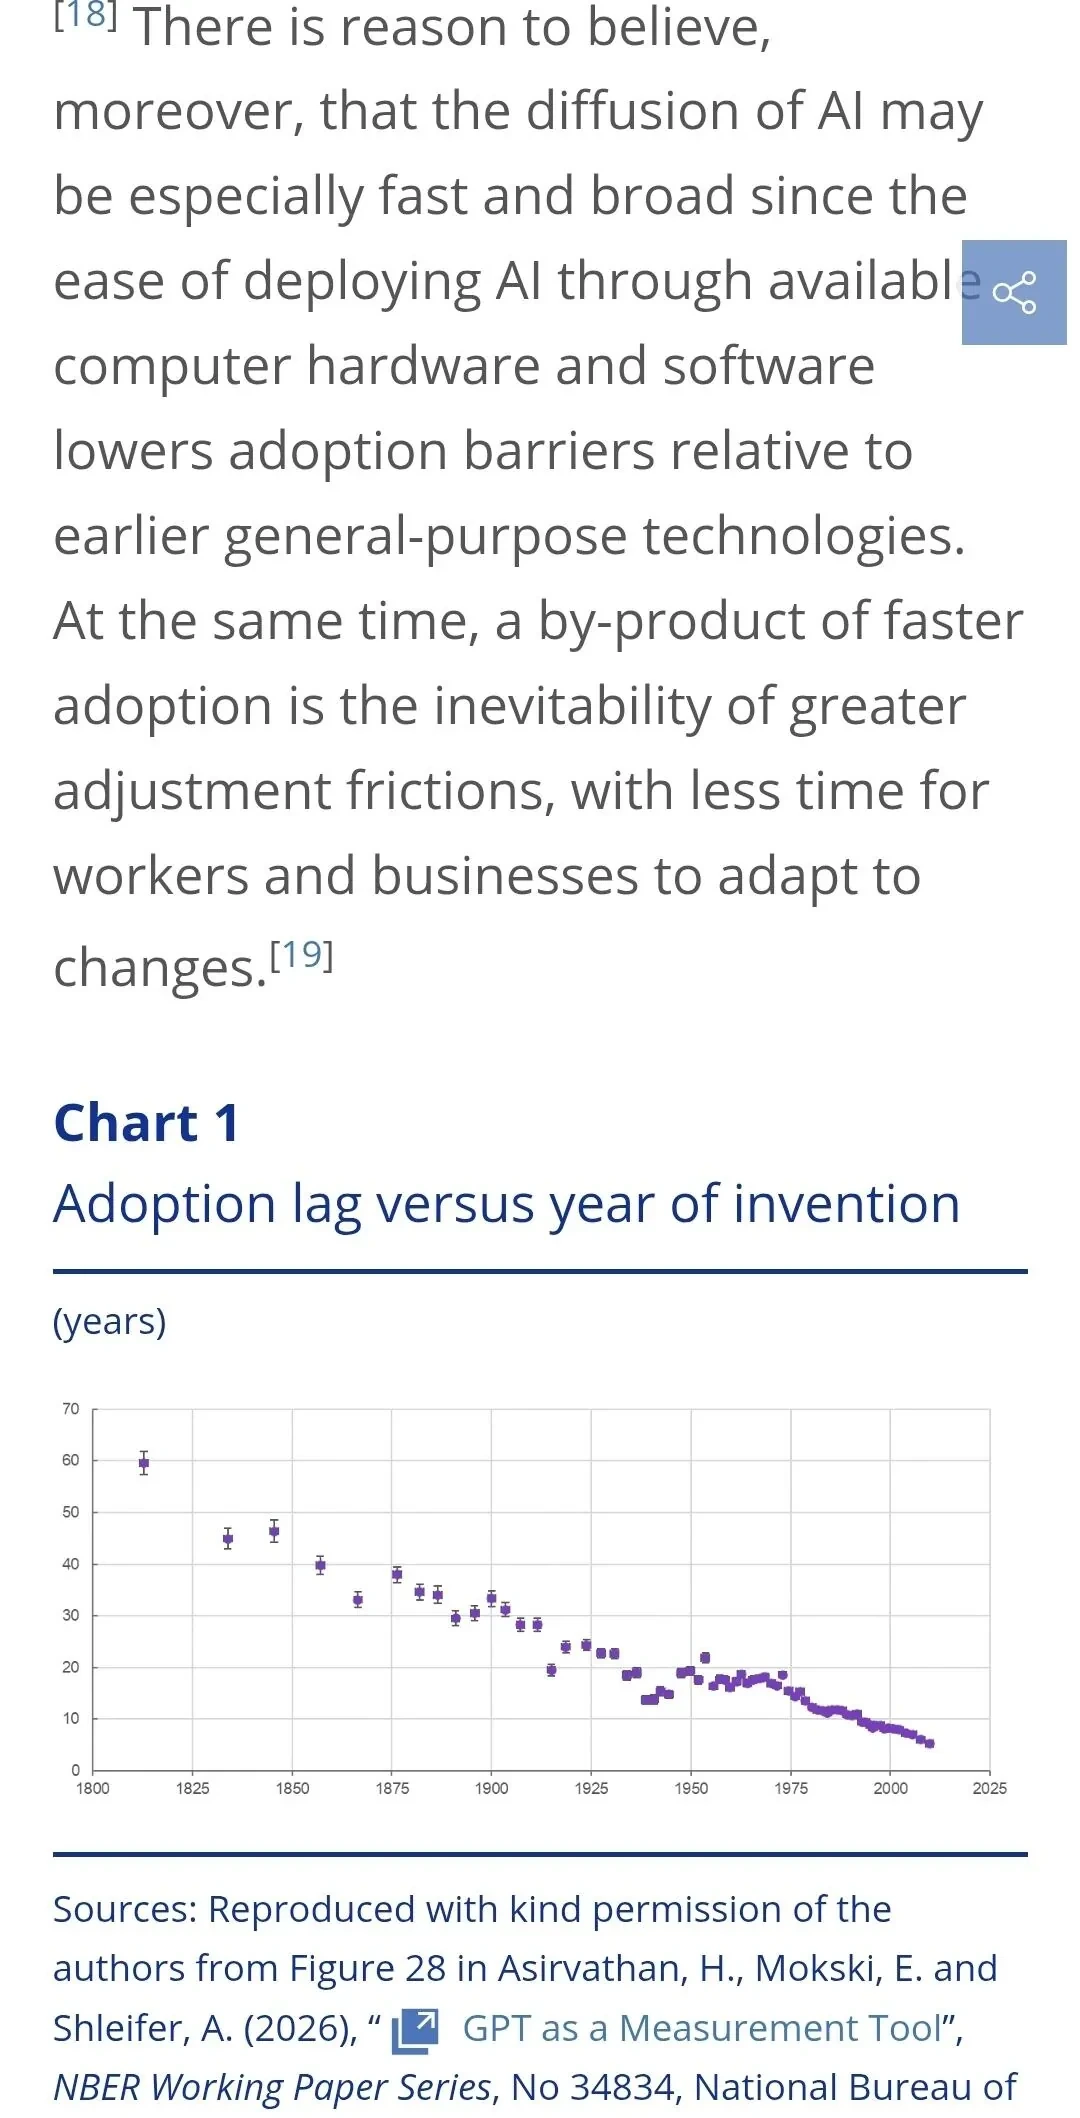
Task: Click the "(years)" unit label
Action: [x=109, y=1322]
